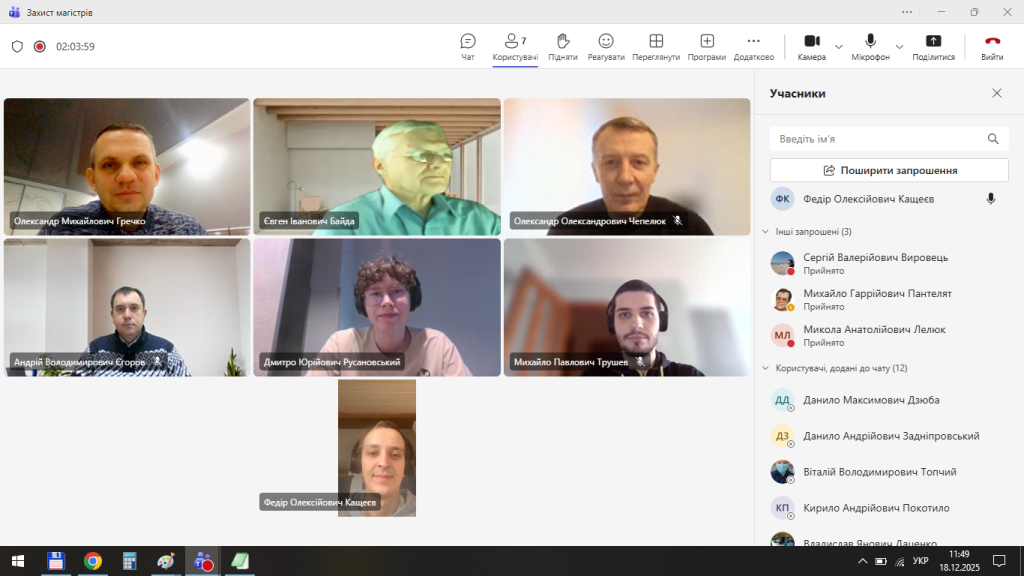Screen dimensions: 1024x576
Task: Open the taskbar clock and date
Action: point(959,561)
